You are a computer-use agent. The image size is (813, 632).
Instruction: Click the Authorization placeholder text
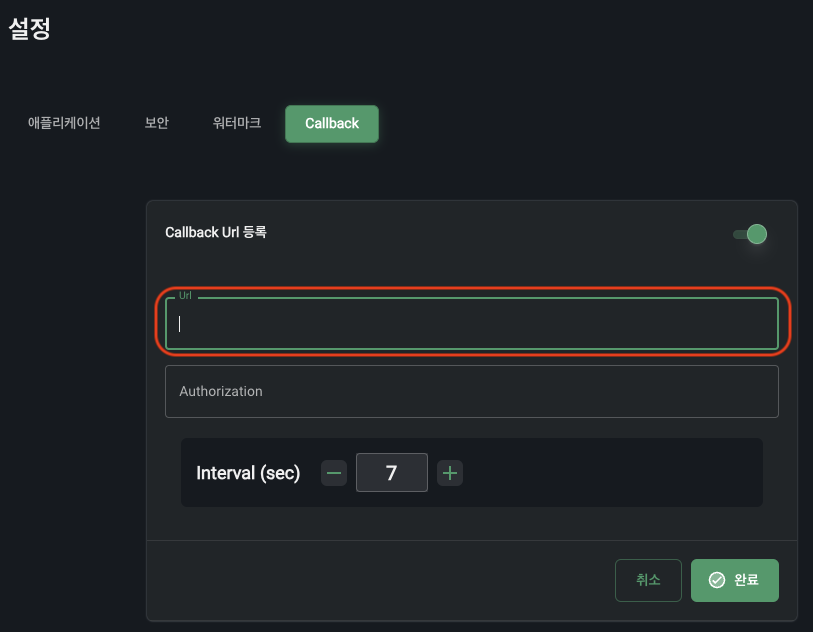point(221,391)
